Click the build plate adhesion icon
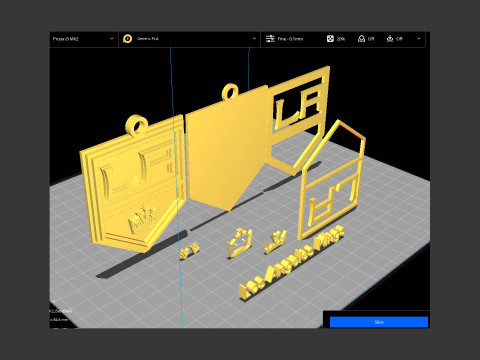The height and width of the screenshot is (360, 480). [x=390, y=39]
